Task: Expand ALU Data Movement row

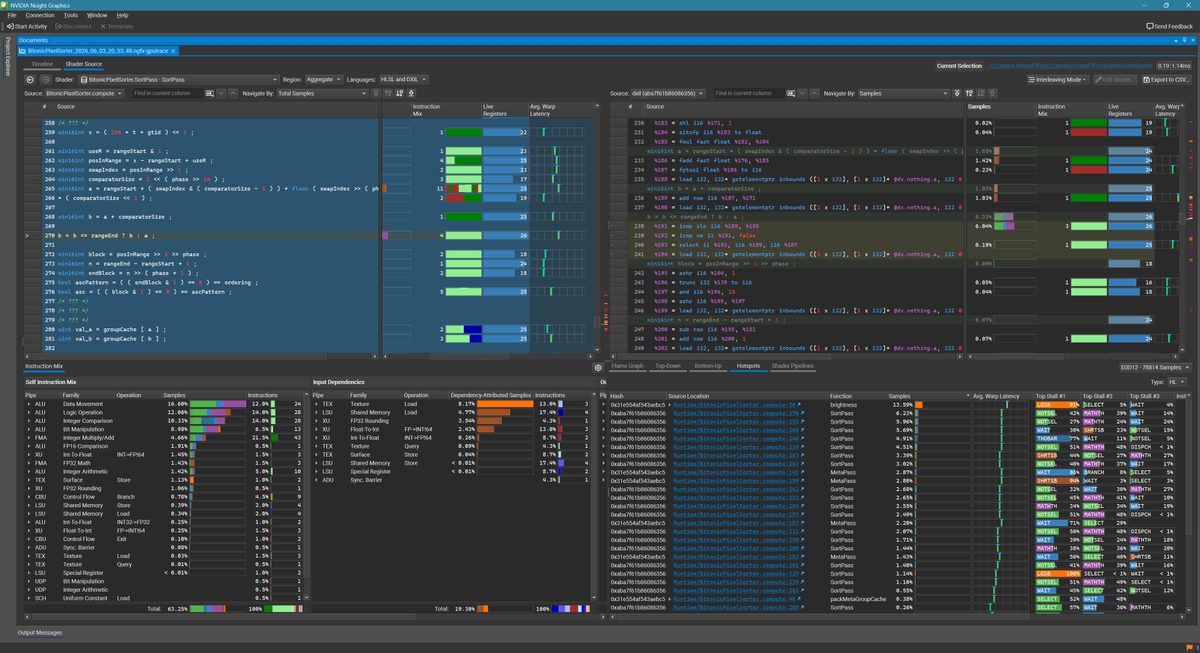Action: click(x=28, y=404)
